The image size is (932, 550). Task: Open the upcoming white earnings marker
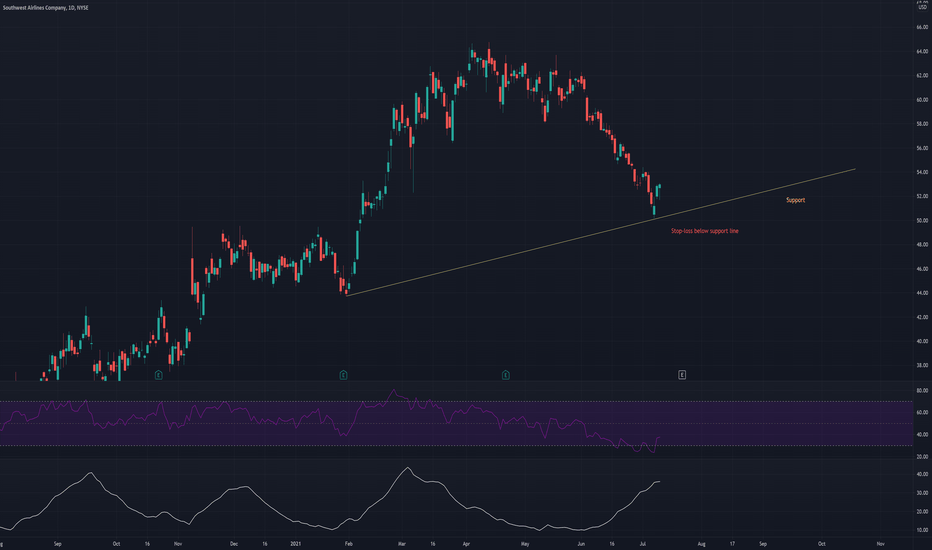(682, 375)
